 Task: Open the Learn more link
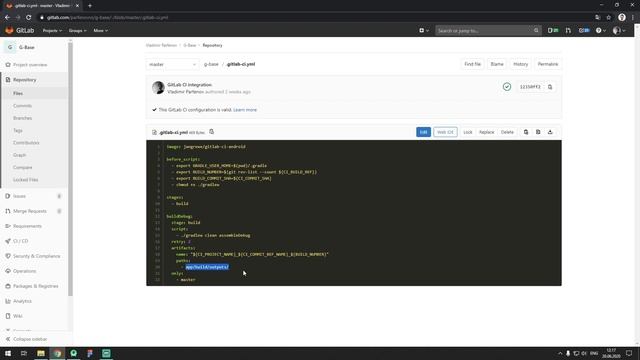point(245,110)
